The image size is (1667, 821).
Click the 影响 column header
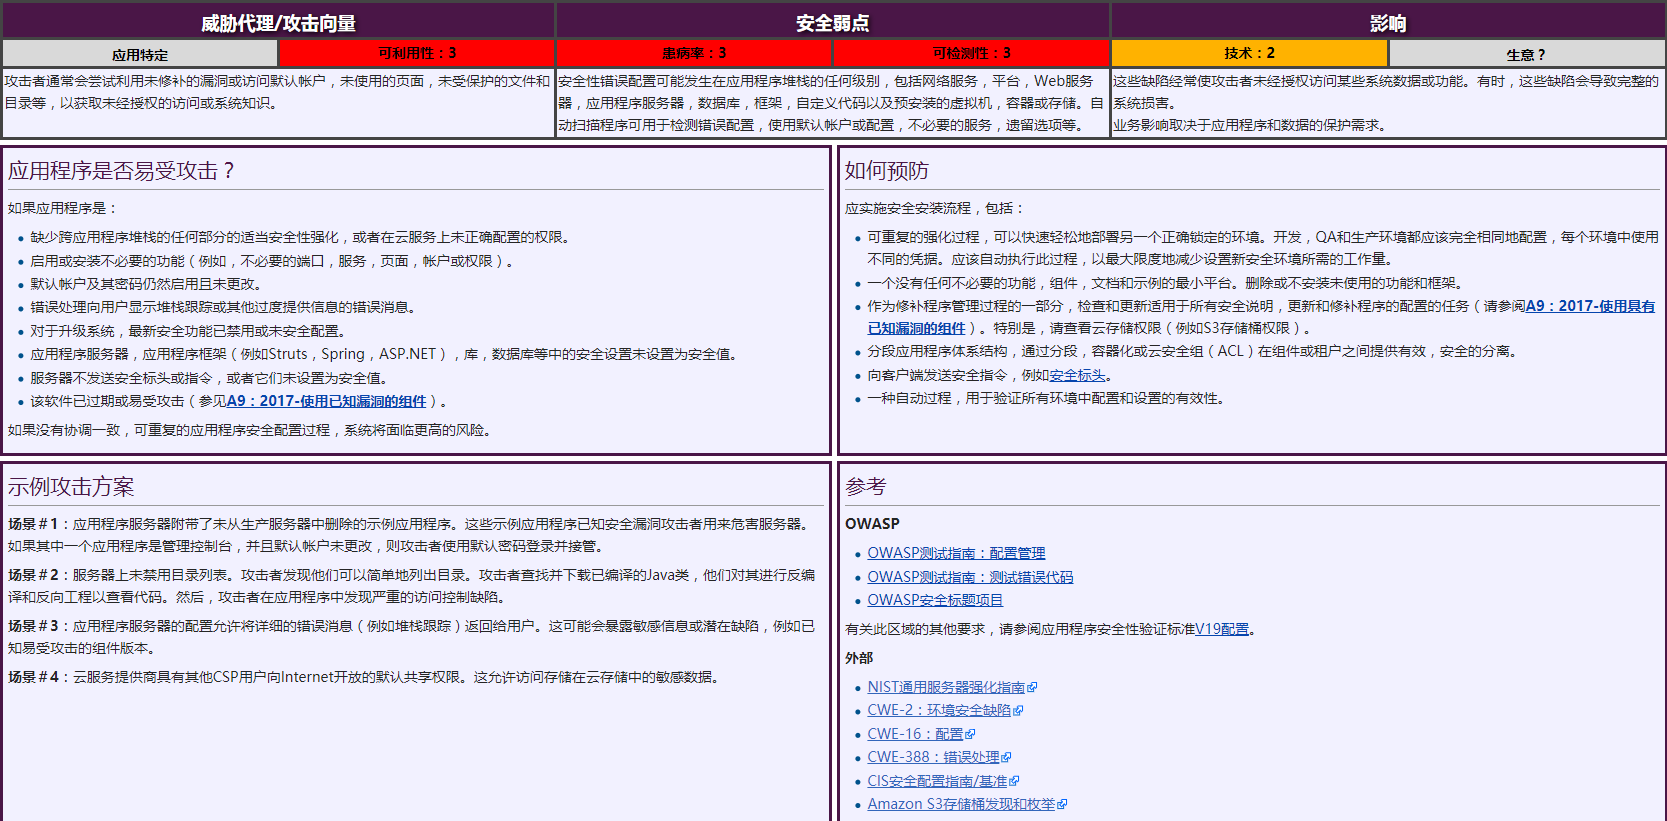coord(1388,23)
